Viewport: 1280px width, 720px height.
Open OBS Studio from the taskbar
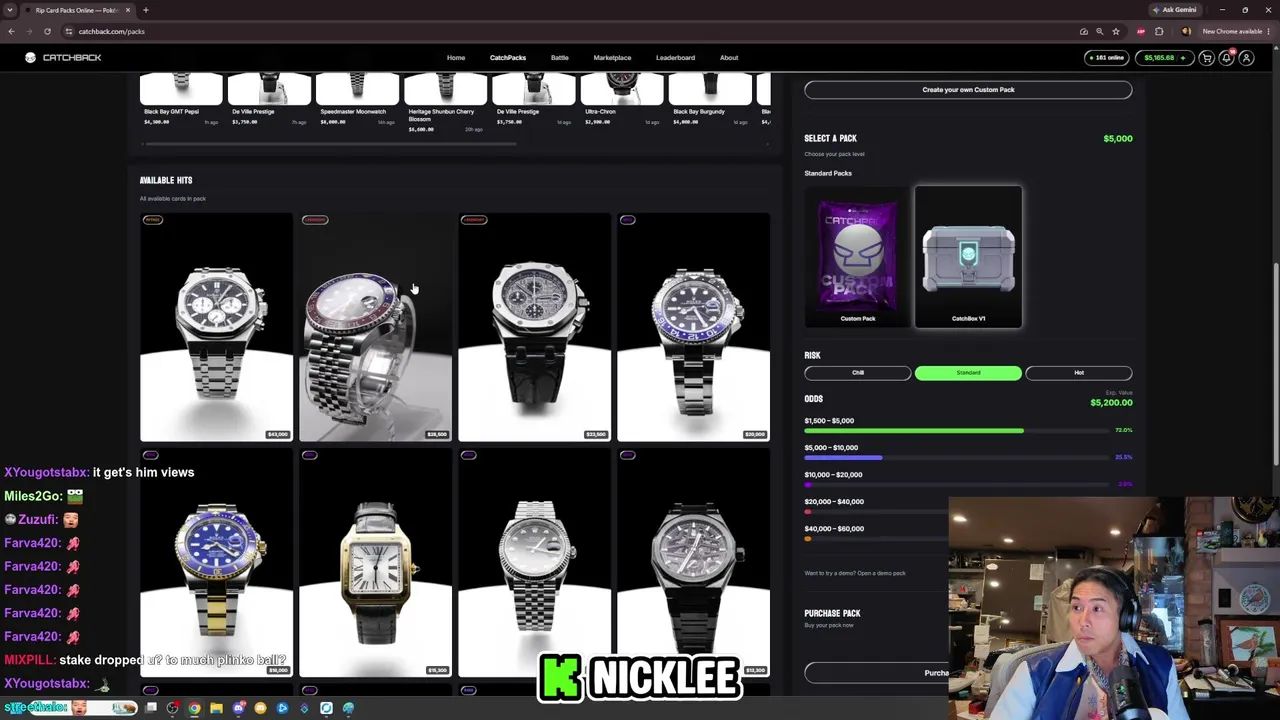tap(173, 708)
